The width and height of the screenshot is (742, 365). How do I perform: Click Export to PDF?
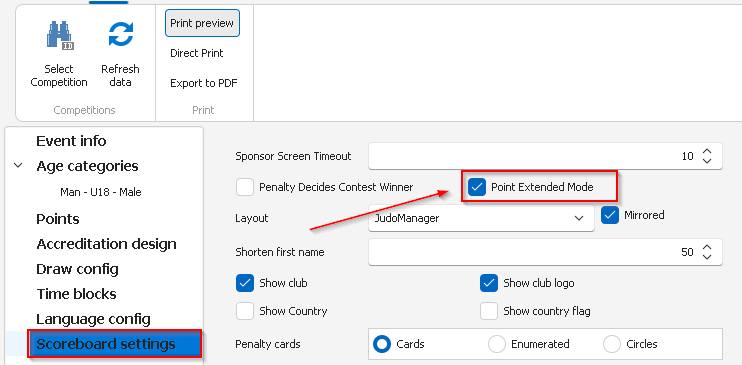(x=203, y=83)
